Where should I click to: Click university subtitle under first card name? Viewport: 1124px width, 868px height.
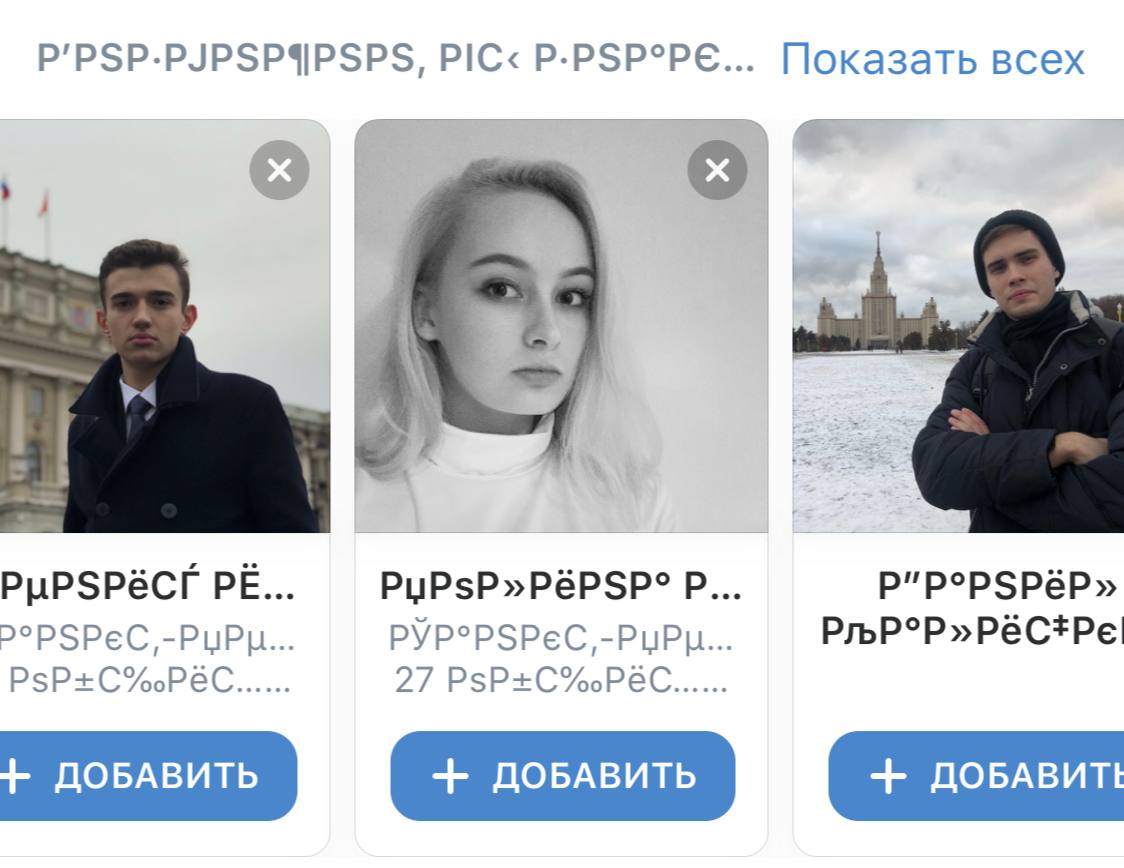[x=148, y=637]
